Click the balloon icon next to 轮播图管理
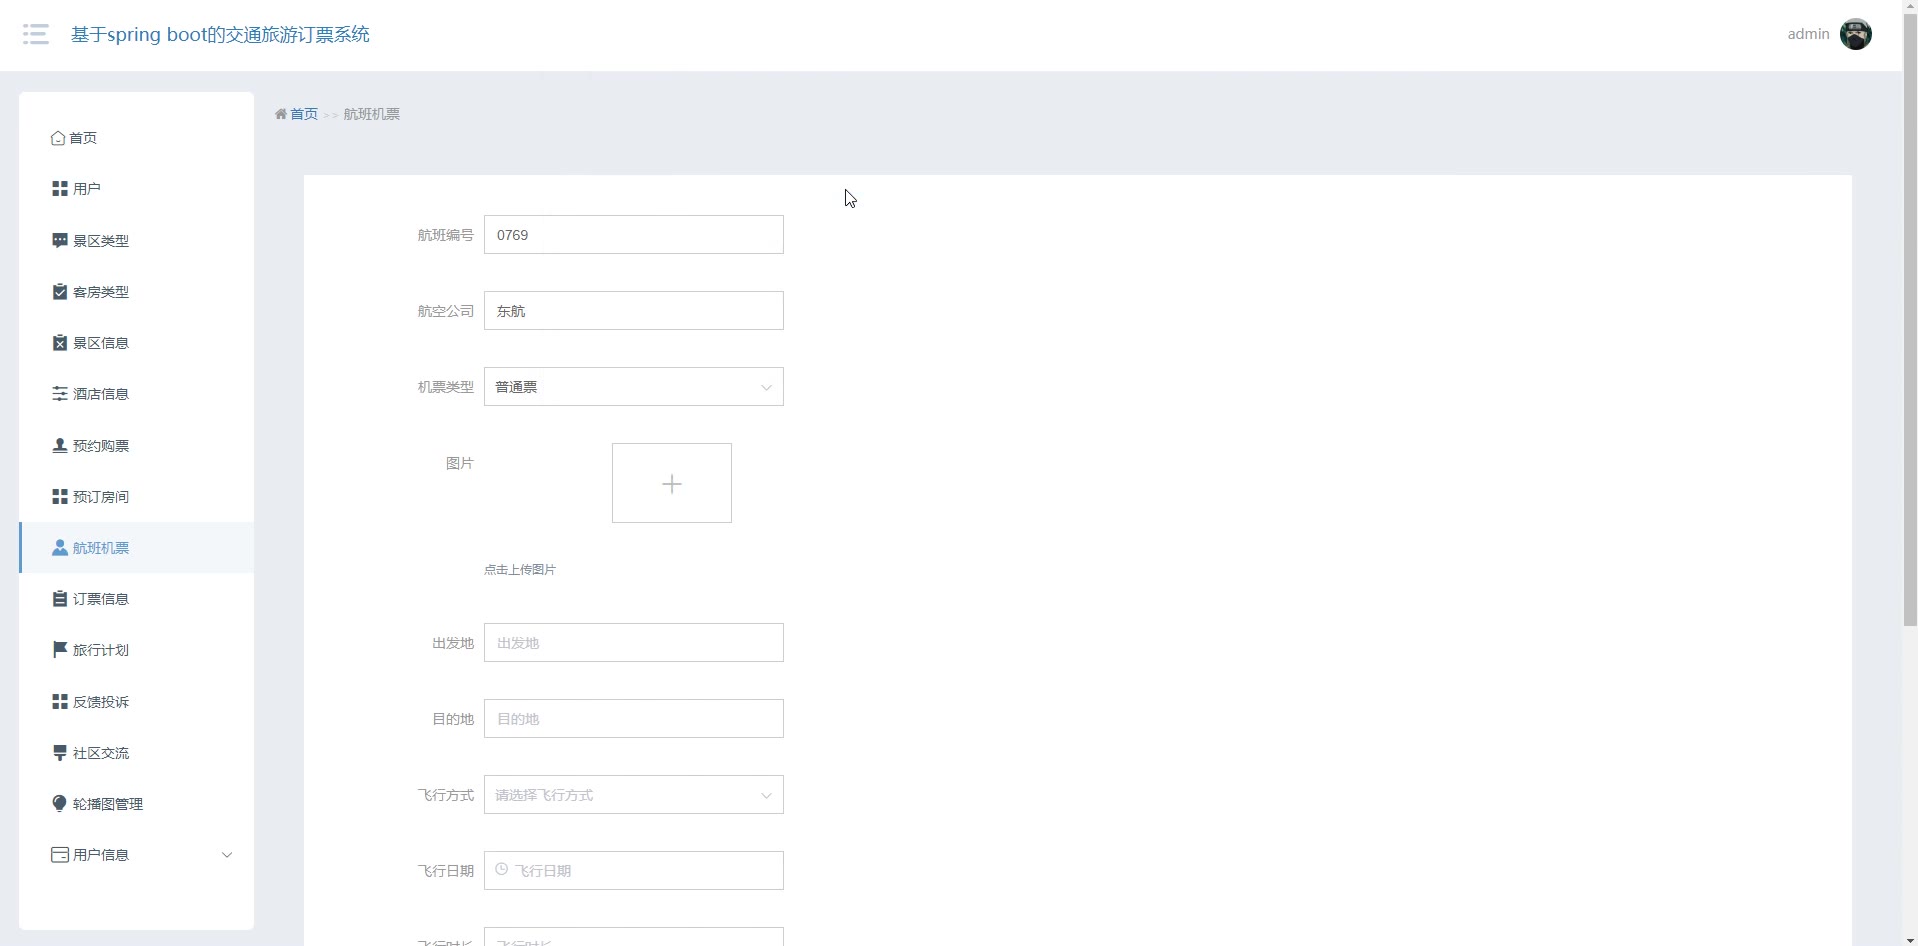Image resolution: width=1918 pixels, height=946 pixels. (x=59, y=803)
